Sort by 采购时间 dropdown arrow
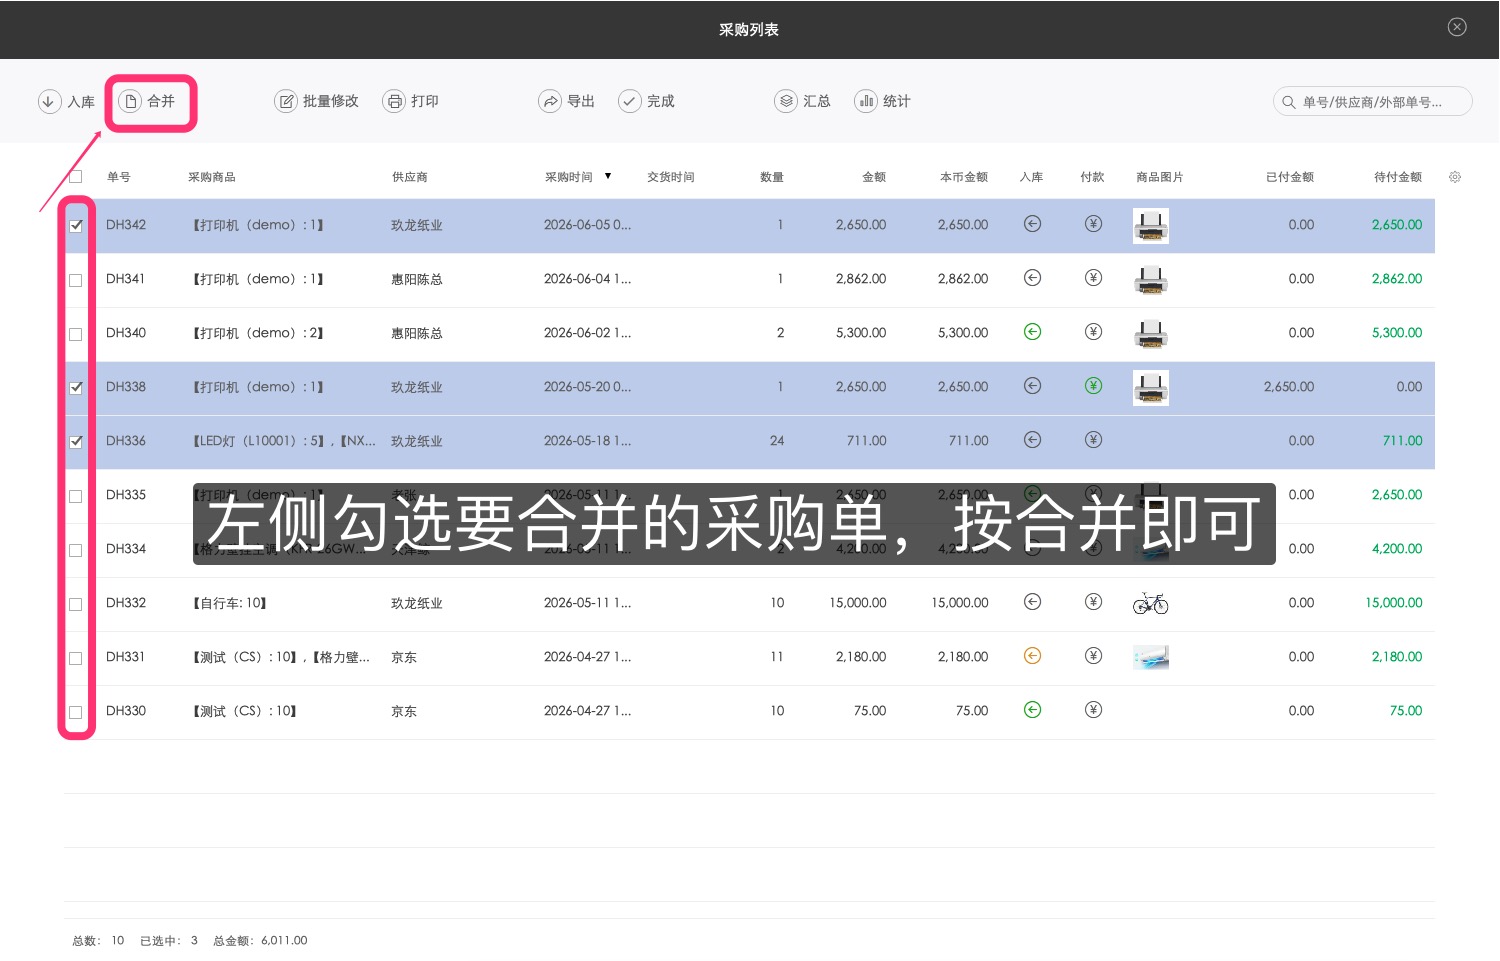 click(x=608, y=176)
